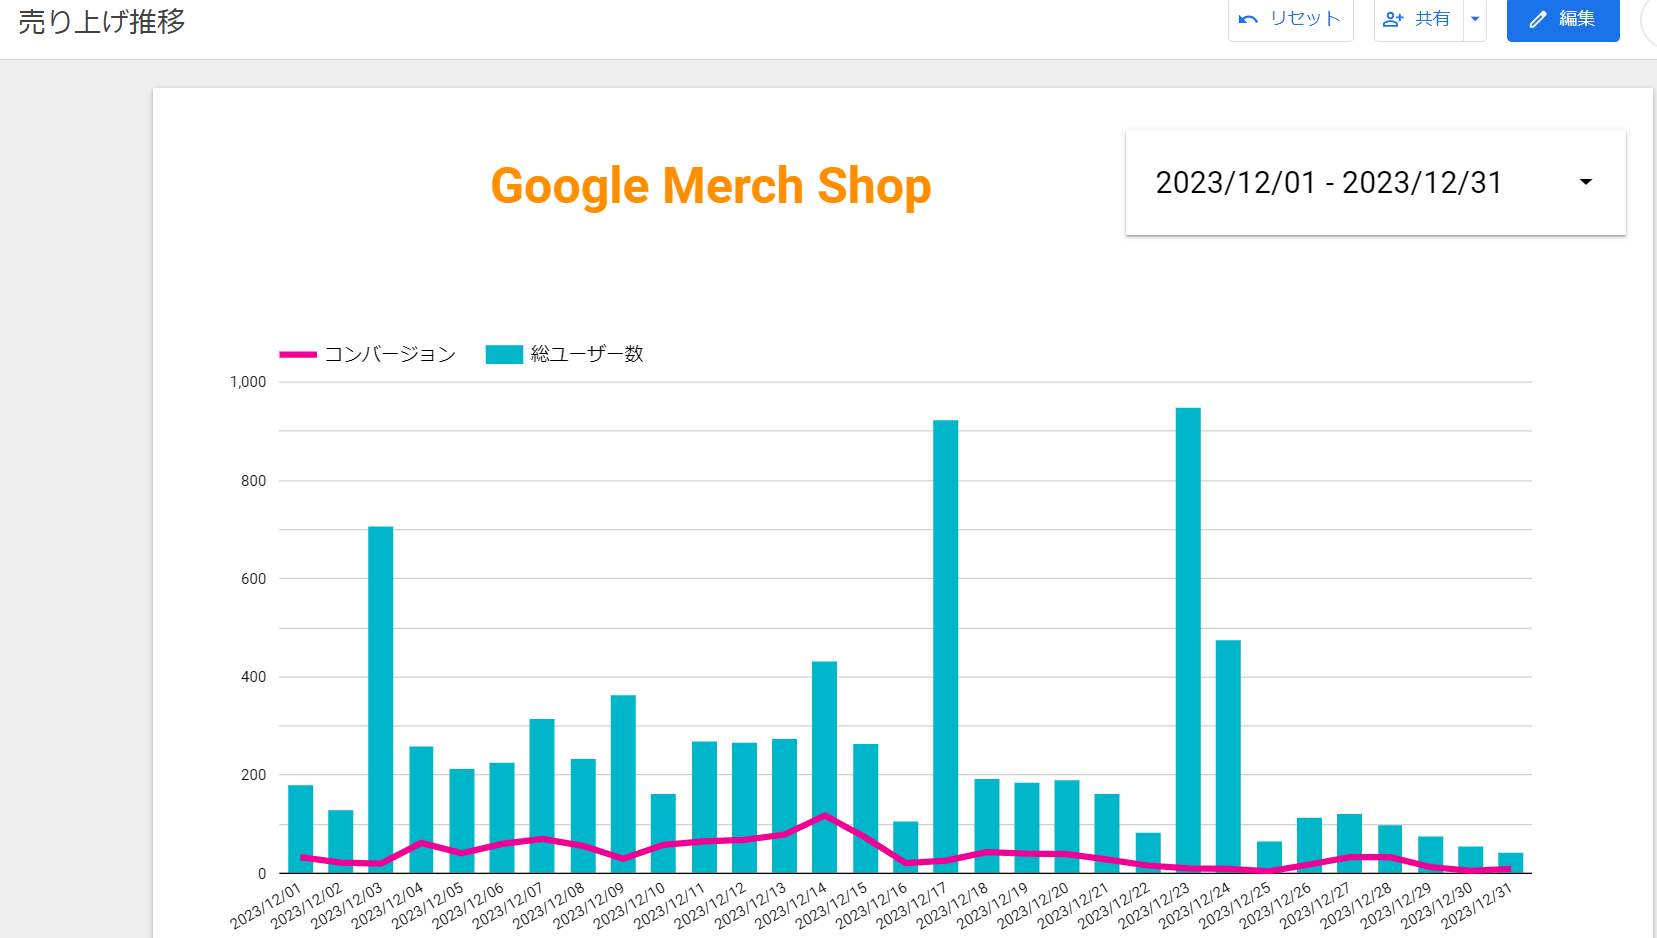Screen dimensions: 1657x938
Task: Click the bar for 2023/12/14
Action: pyautogui.click(x=825, y=767)
